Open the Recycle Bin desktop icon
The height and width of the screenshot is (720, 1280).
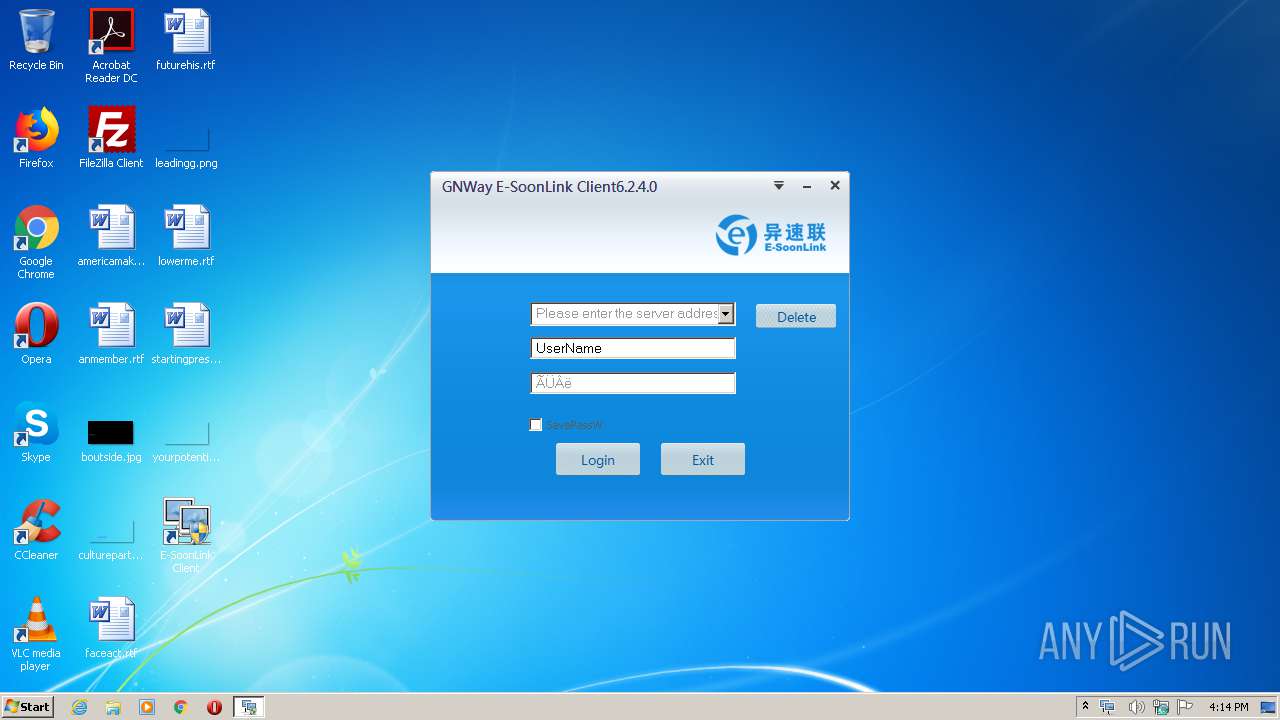(36, 40)
